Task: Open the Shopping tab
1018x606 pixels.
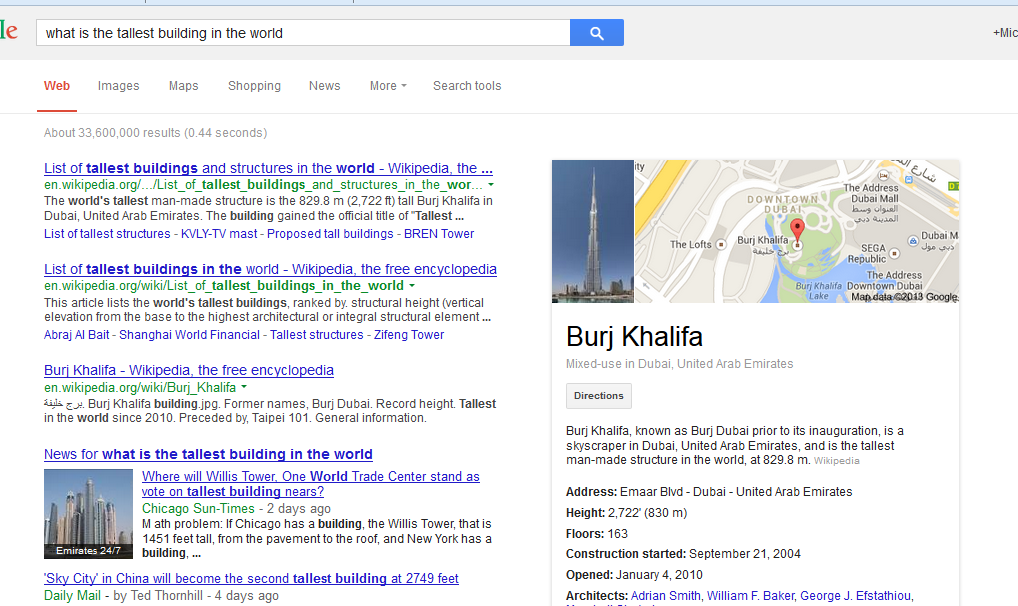Action: 254,86
